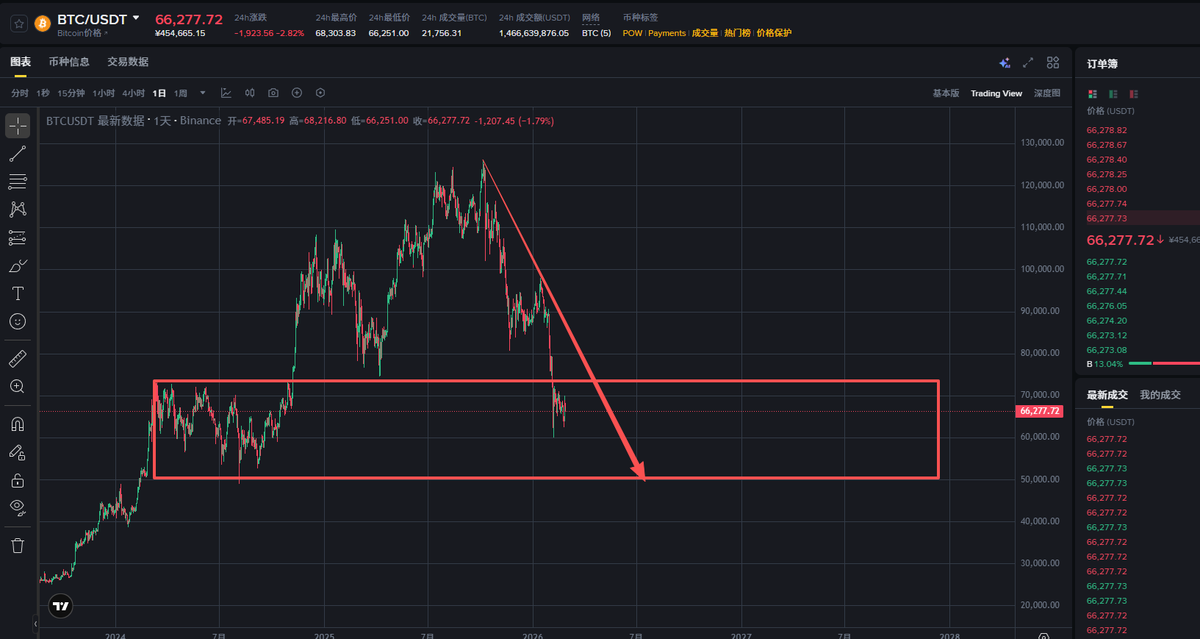1200x639 pixels.
Task: Select the ruler measure tool
Action: [17, 358]
